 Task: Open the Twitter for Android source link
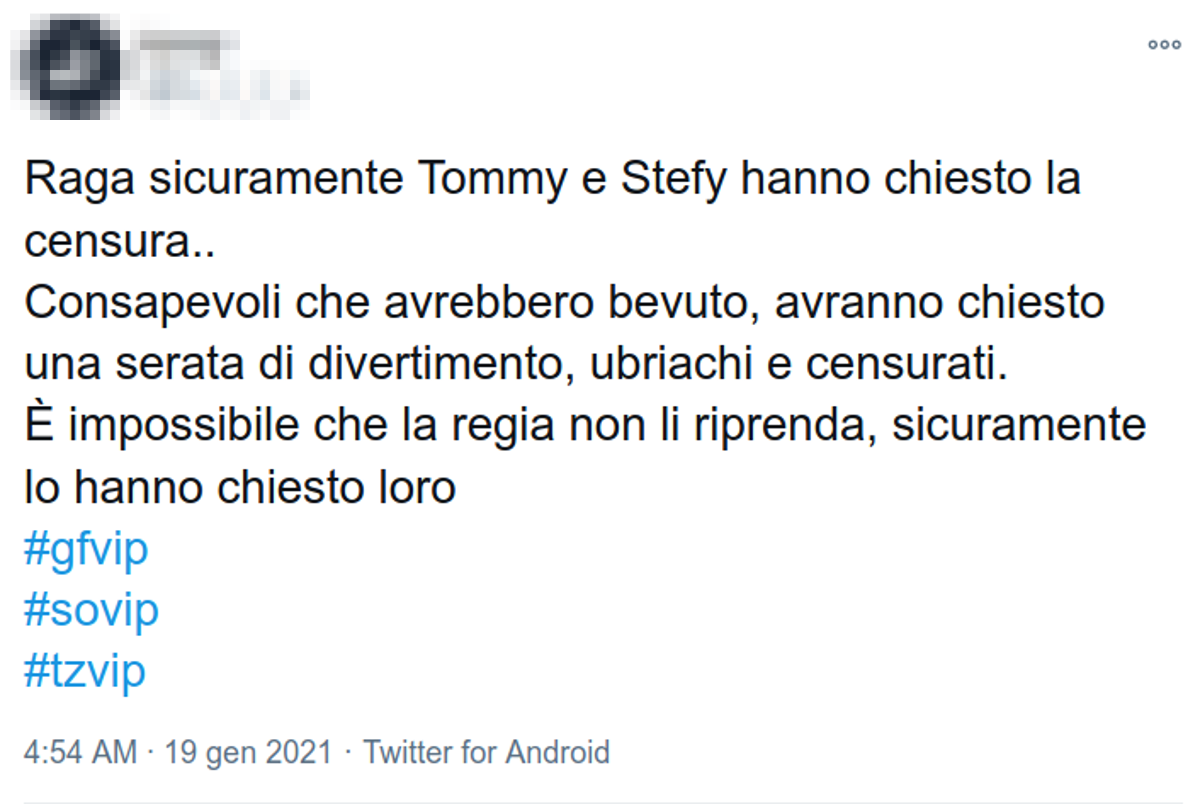point(486,752)
